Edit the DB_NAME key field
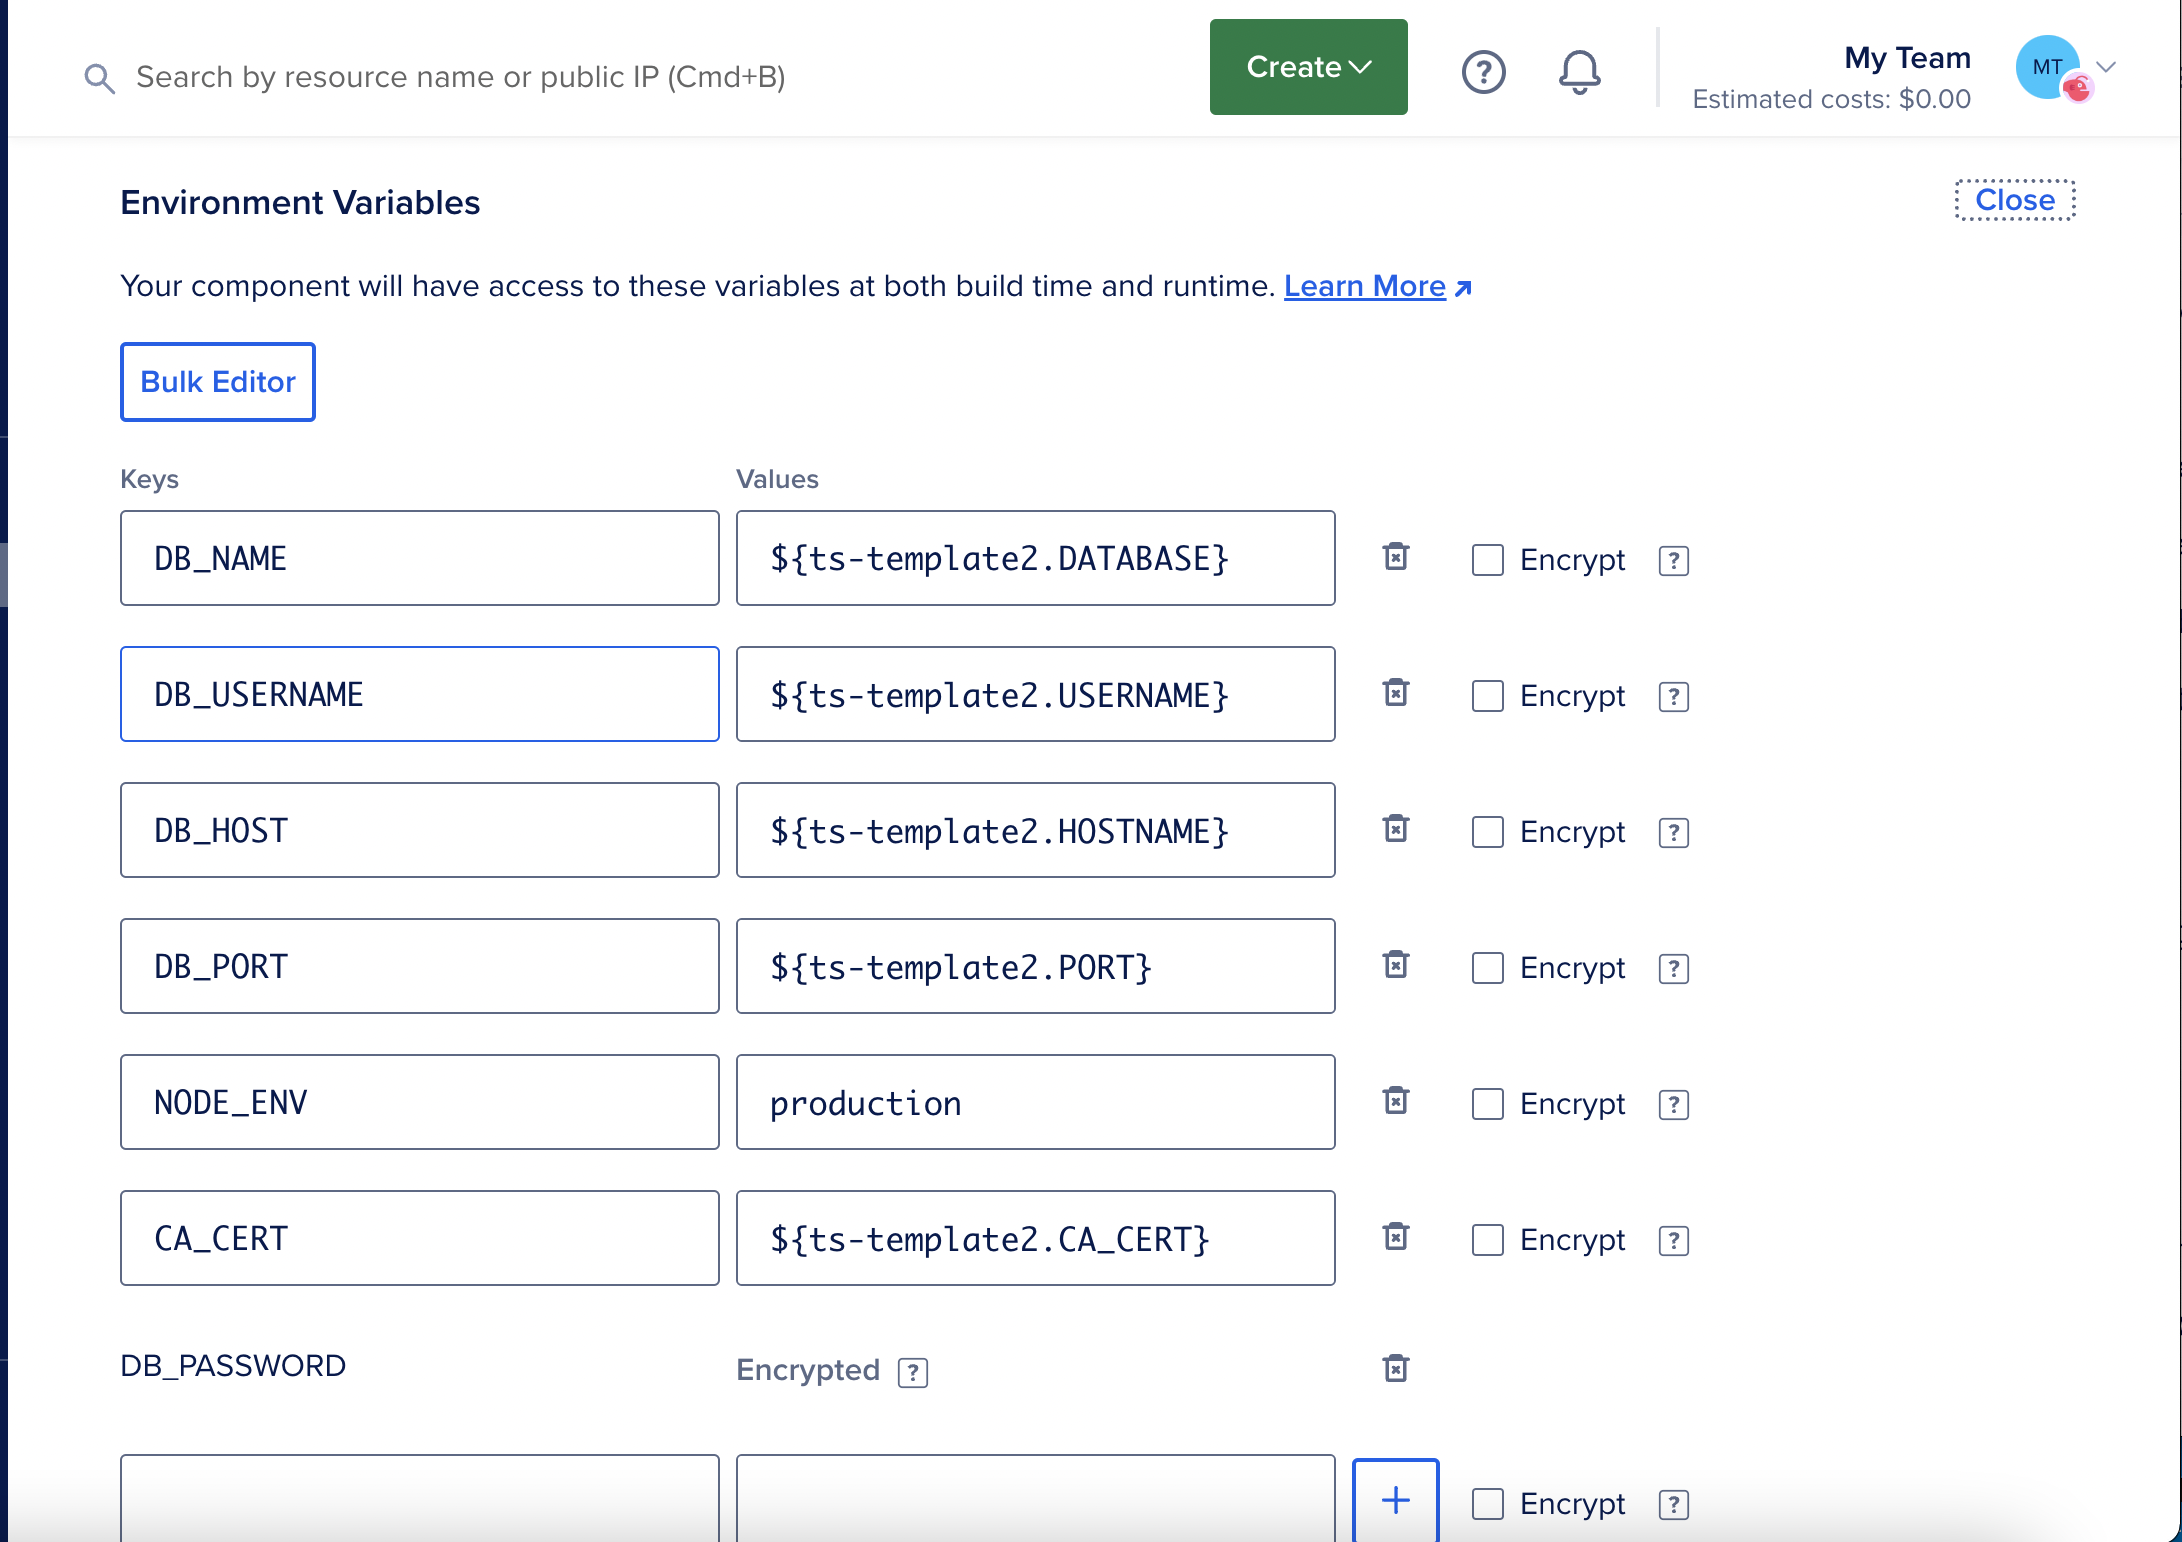The image size is (2182, 1542). click(x=420, y=558)
